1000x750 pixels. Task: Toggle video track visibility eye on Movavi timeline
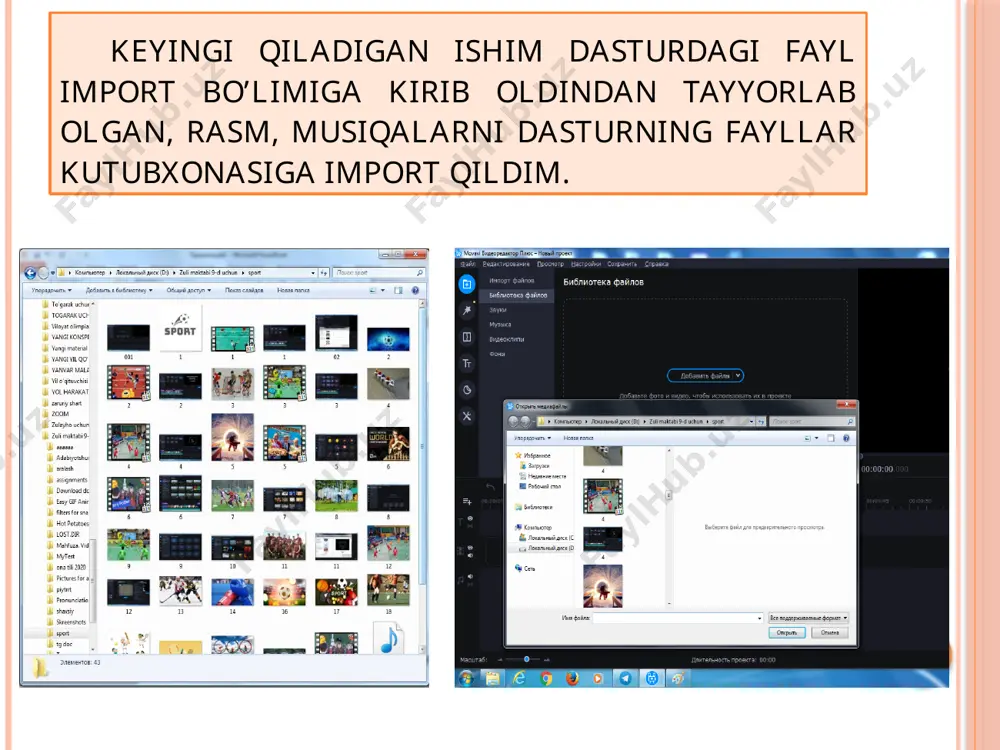tap(471, 547)
